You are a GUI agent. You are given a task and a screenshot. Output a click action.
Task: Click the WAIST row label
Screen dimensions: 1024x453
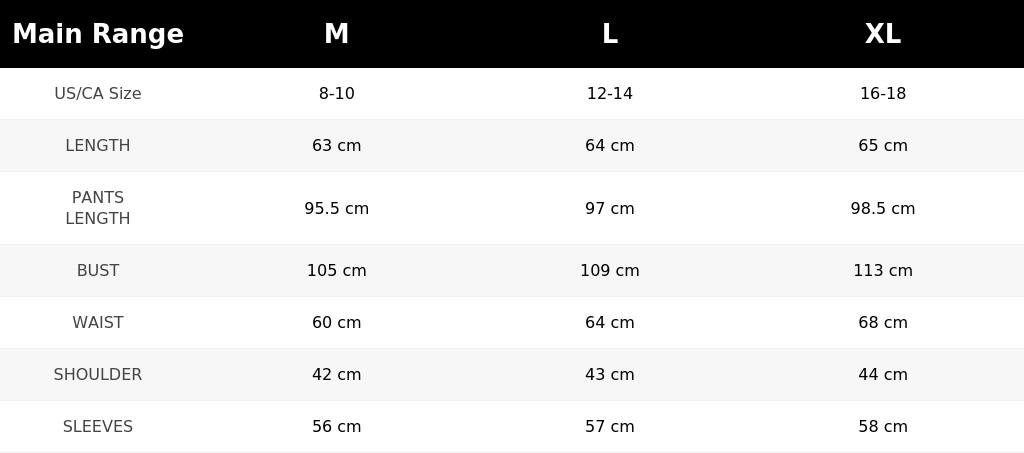tap(98, 322)
